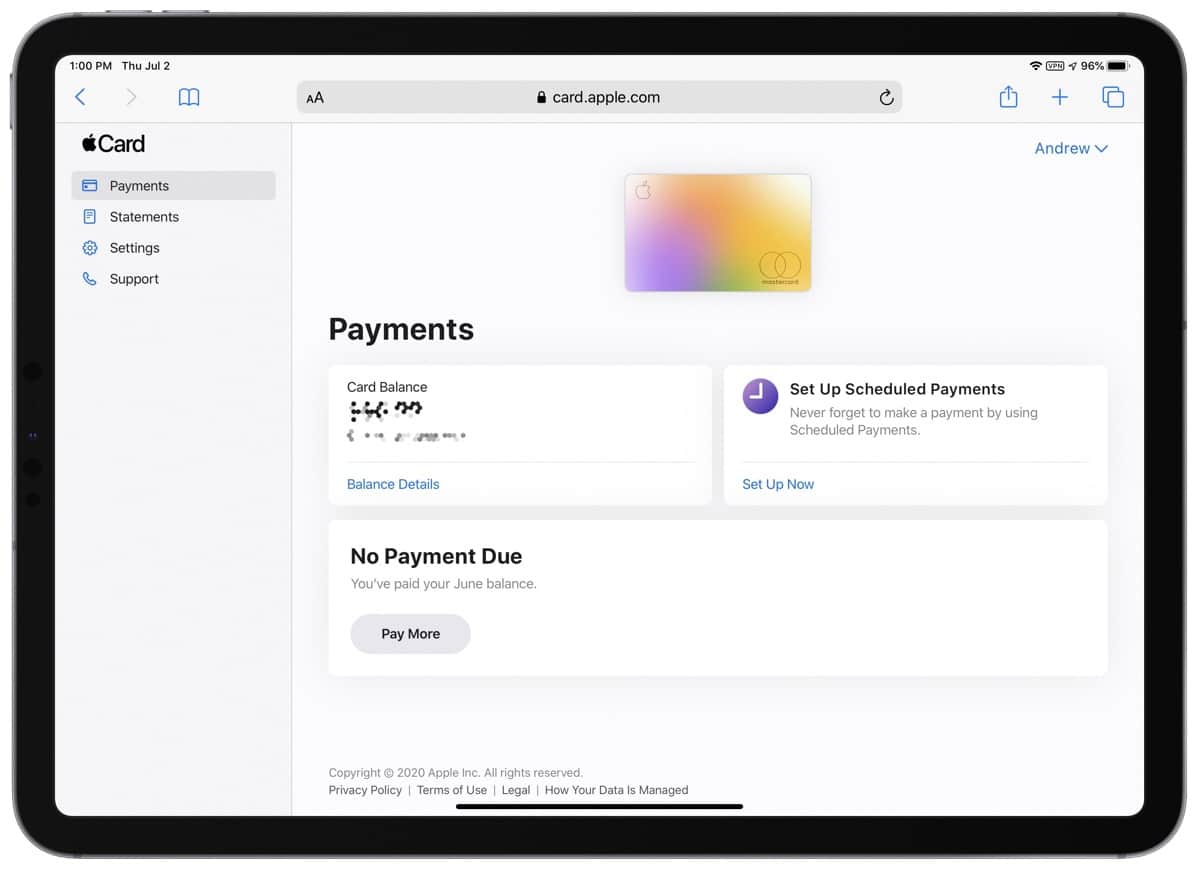Reload the page with the refresh icon
This screenshot has height=871, width=1200.
885,97
